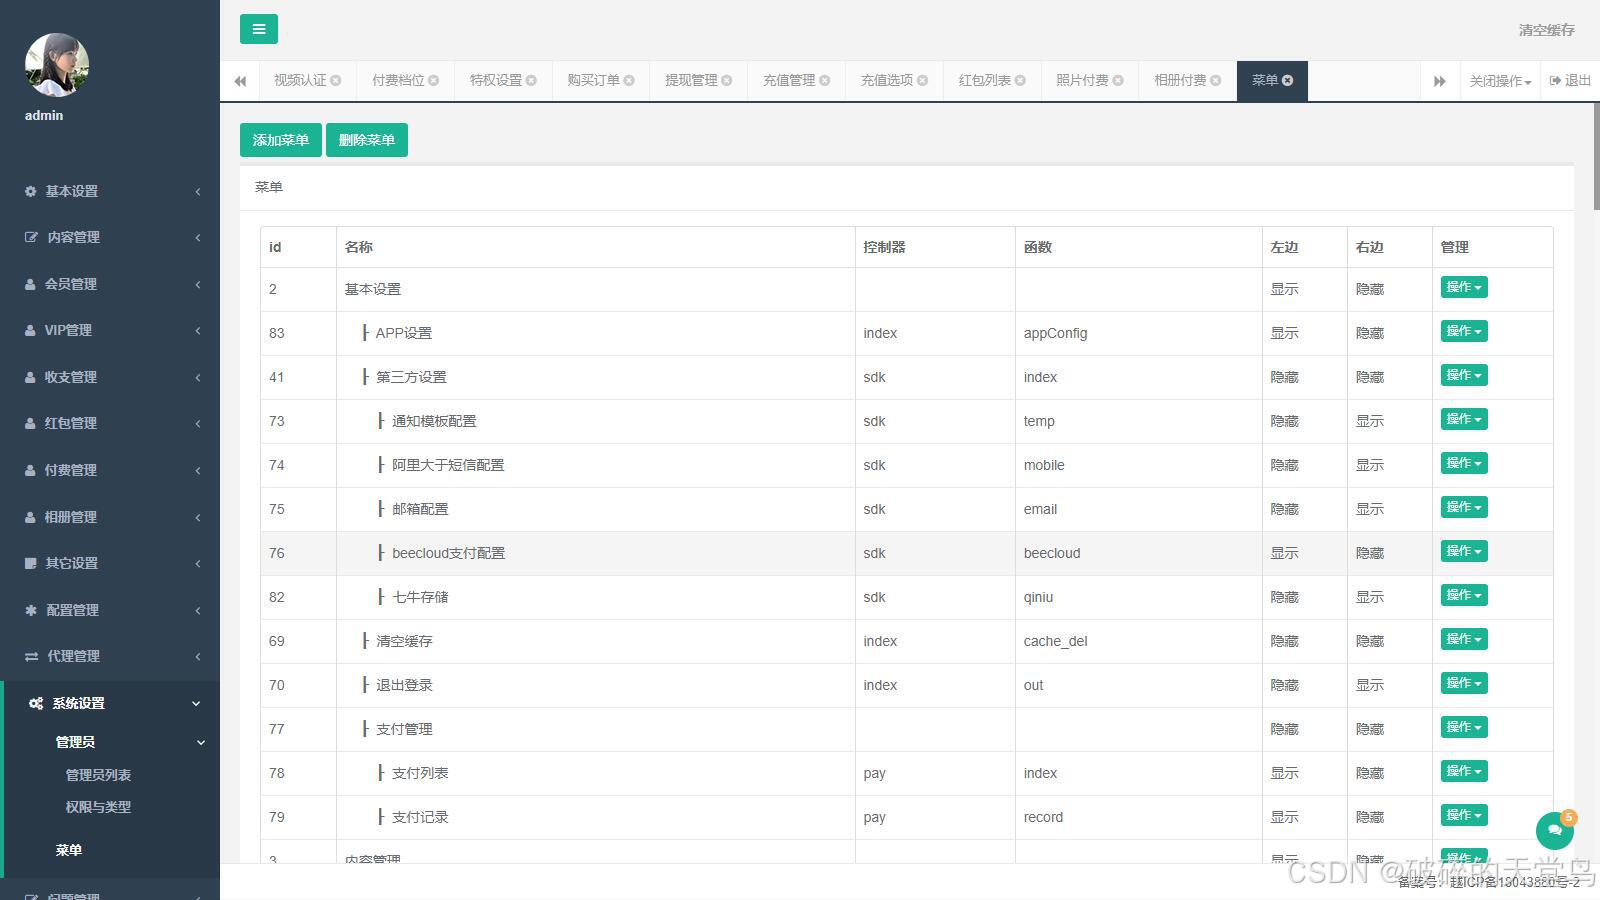This screenshot has height=900, width=1600.
Task: Expand the 相册管理 sidebar menu
Action: click(x=110, y=517)
